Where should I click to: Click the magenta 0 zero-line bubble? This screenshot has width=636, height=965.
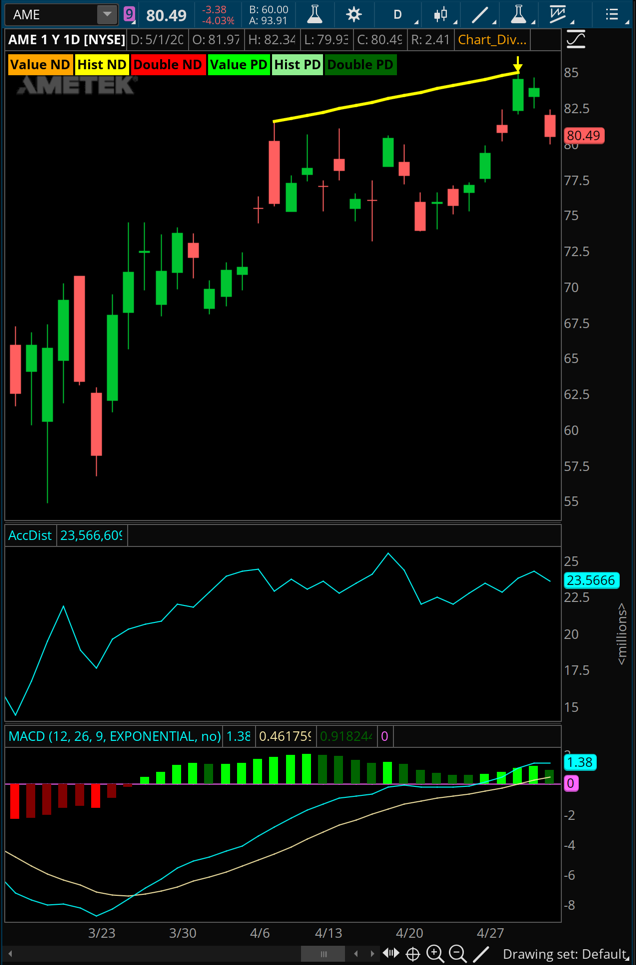[x=571, y=783]
